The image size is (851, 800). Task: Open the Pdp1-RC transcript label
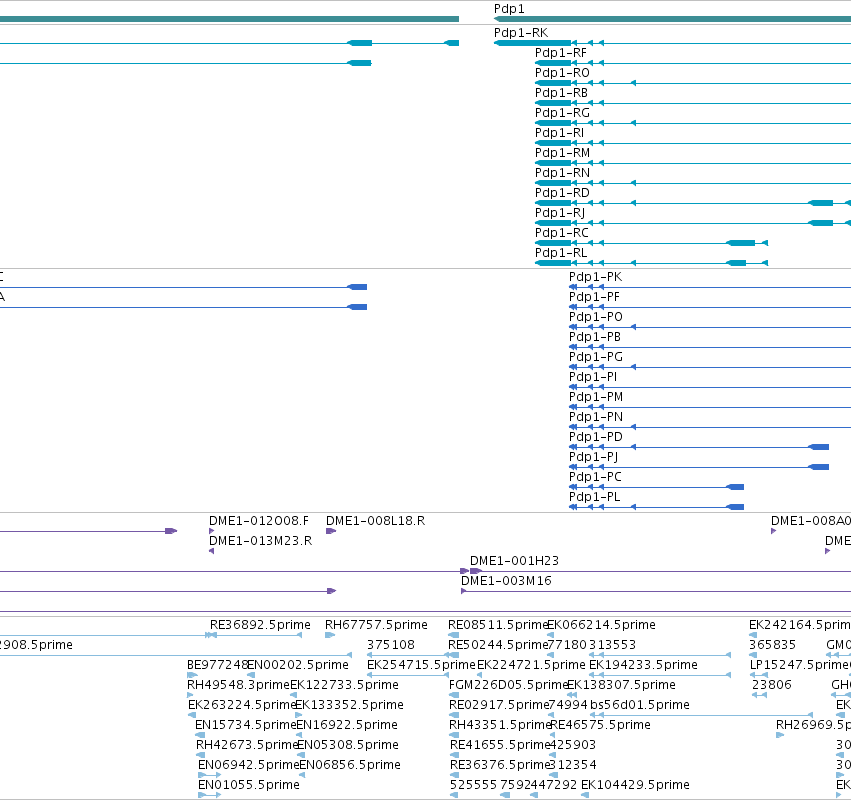(x=562, y=233)
